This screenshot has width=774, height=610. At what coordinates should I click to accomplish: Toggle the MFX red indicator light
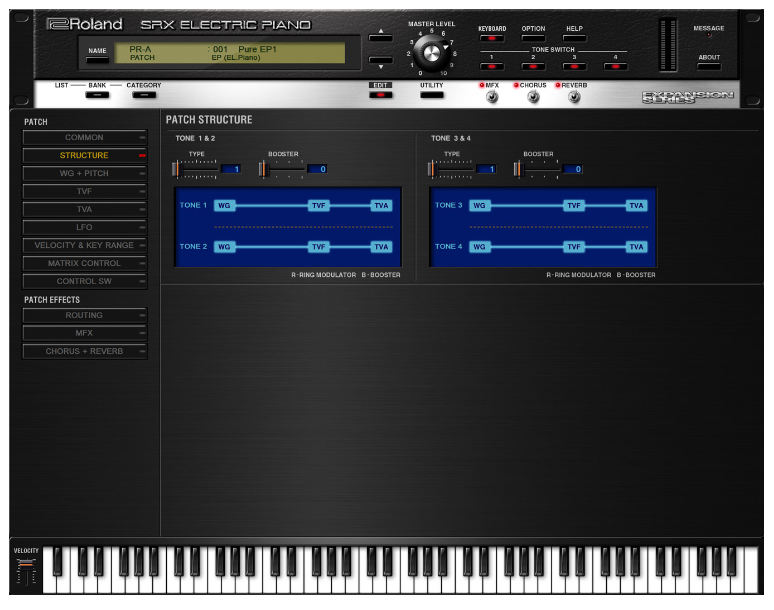click(482, 85)
